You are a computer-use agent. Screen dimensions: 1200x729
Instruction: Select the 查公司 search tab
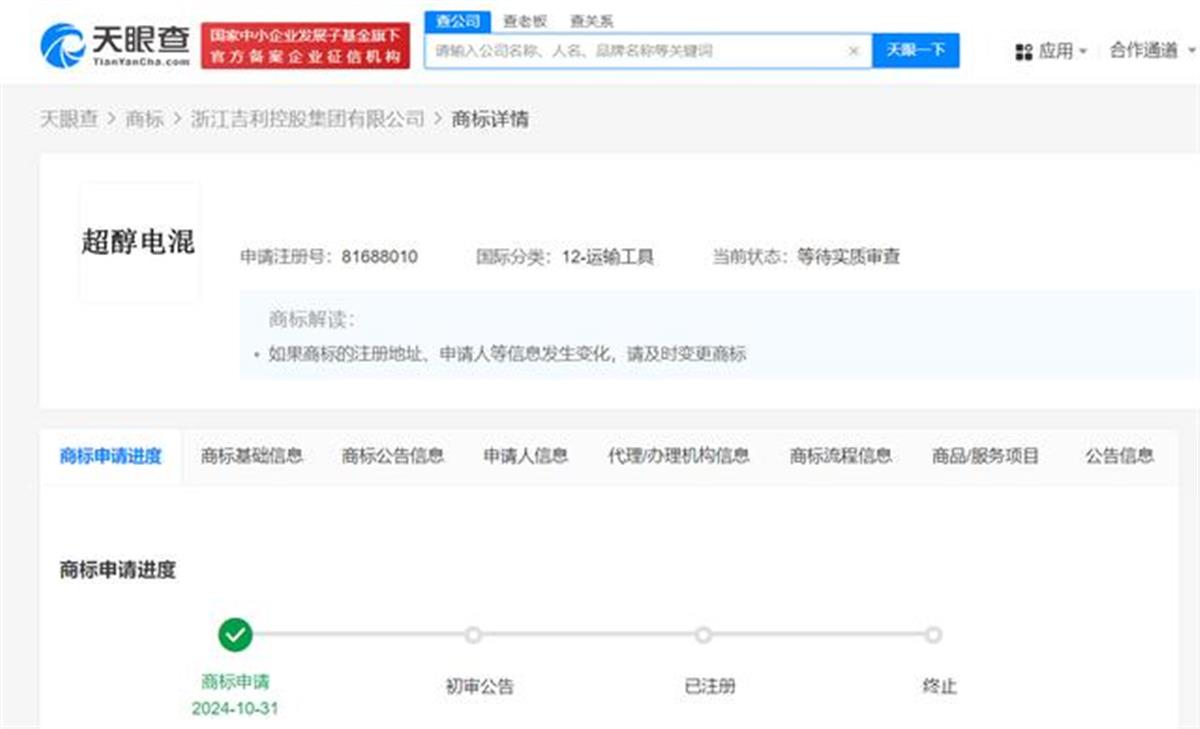click(x=458, y=21)
